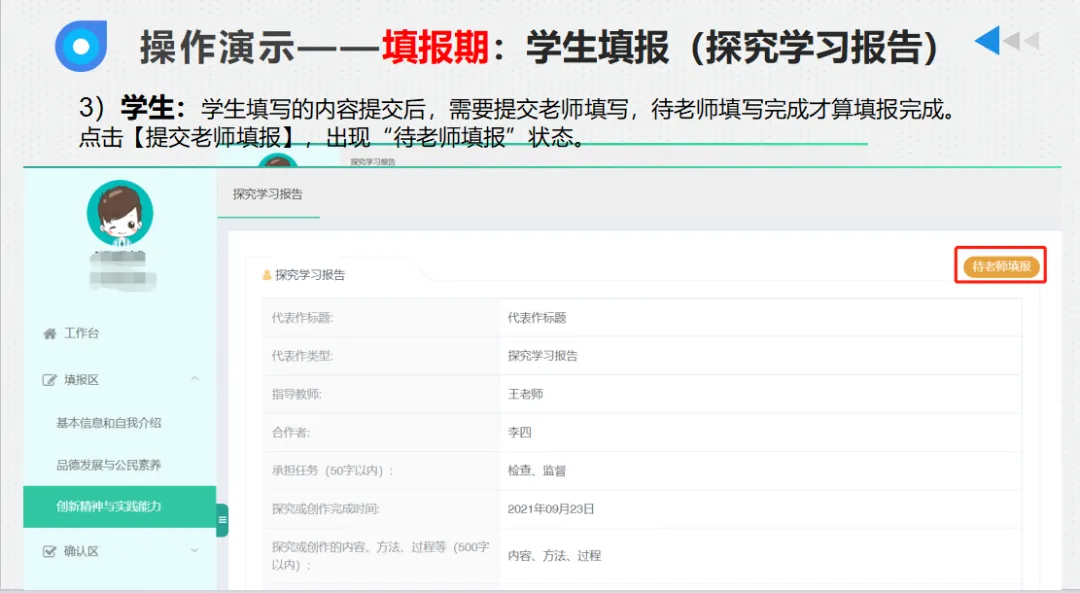
Task: Click the green sidebar handle tab
Action: (x=221, y=521)
